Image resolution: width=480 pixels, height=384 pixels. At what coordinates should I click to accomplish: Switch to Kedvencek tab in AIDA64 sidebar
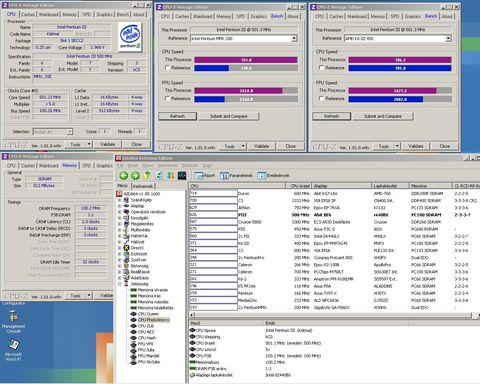pyautogui.click(x=143, y=186)
